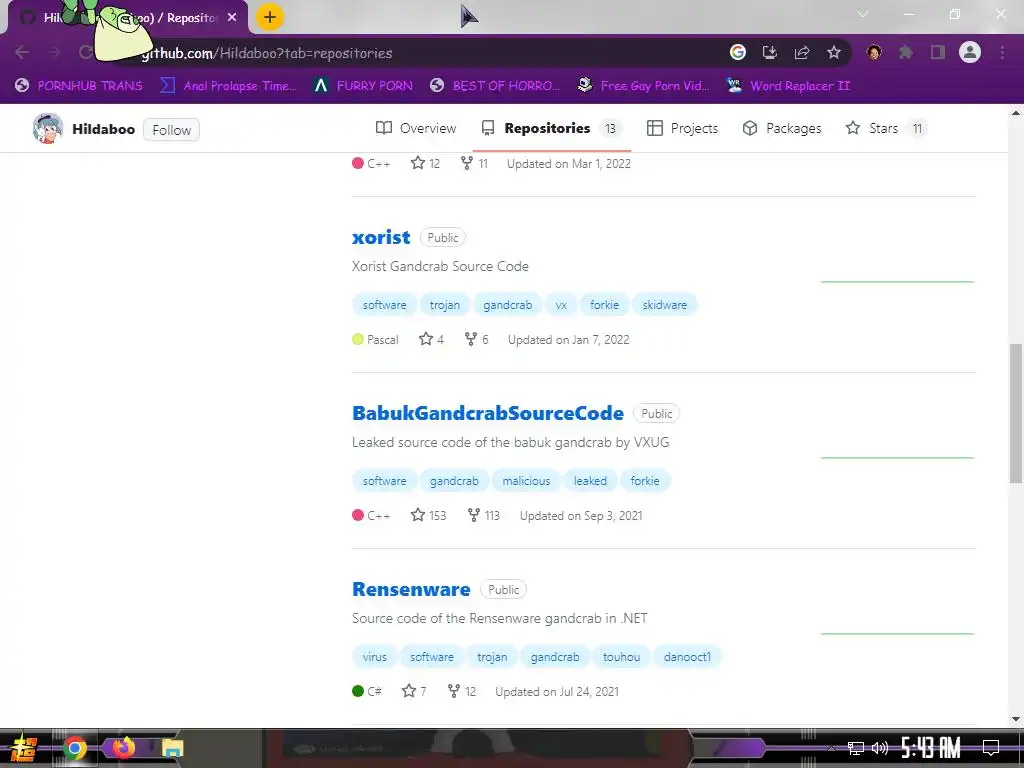Open the Word Replacer II bookmark
This screenshot has height=768, width=1024.
pos(788,86)
